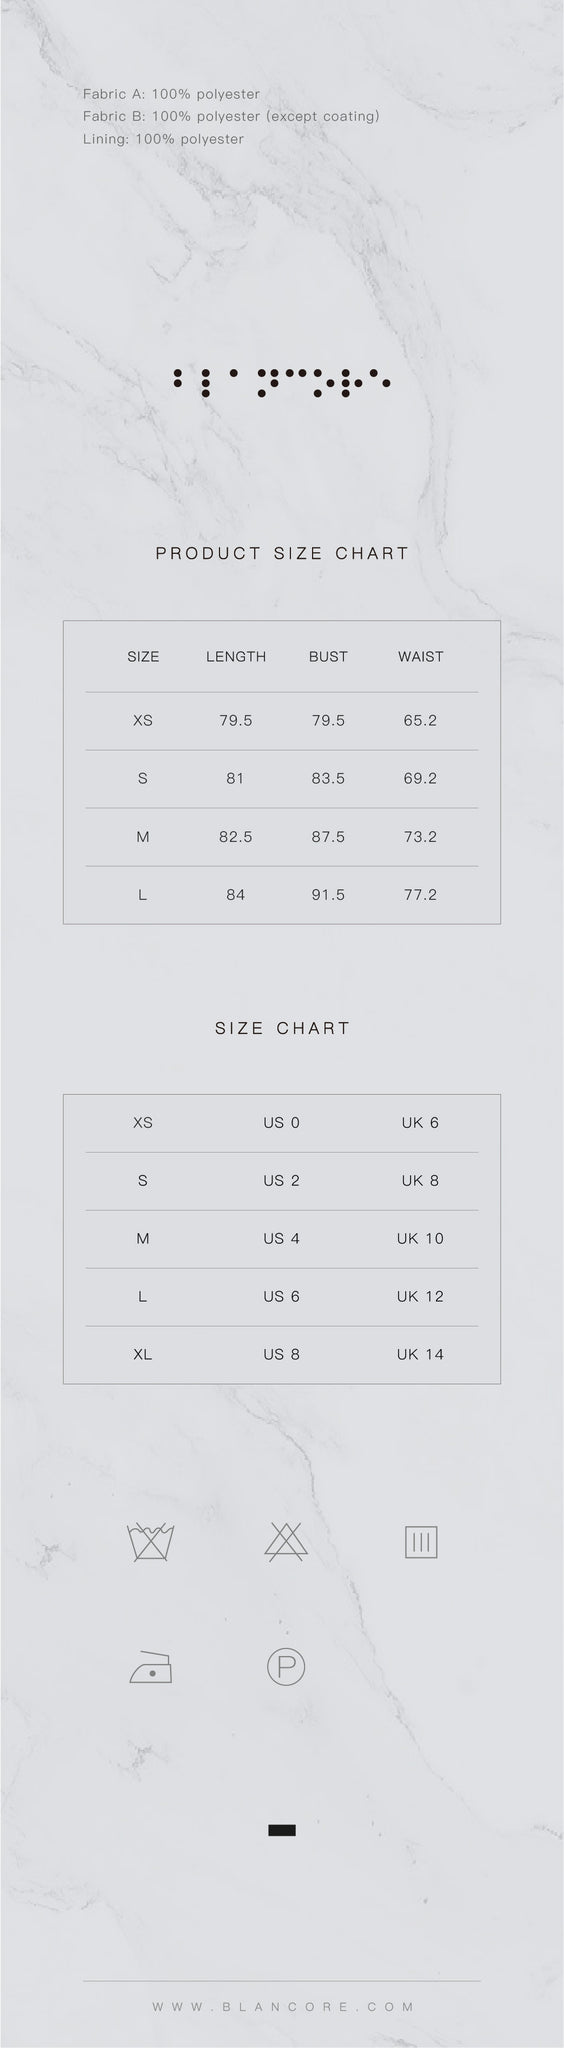The image size is (564, 2048).
Task: Click the XS row length value 79.5
Action: click(236, 720)
